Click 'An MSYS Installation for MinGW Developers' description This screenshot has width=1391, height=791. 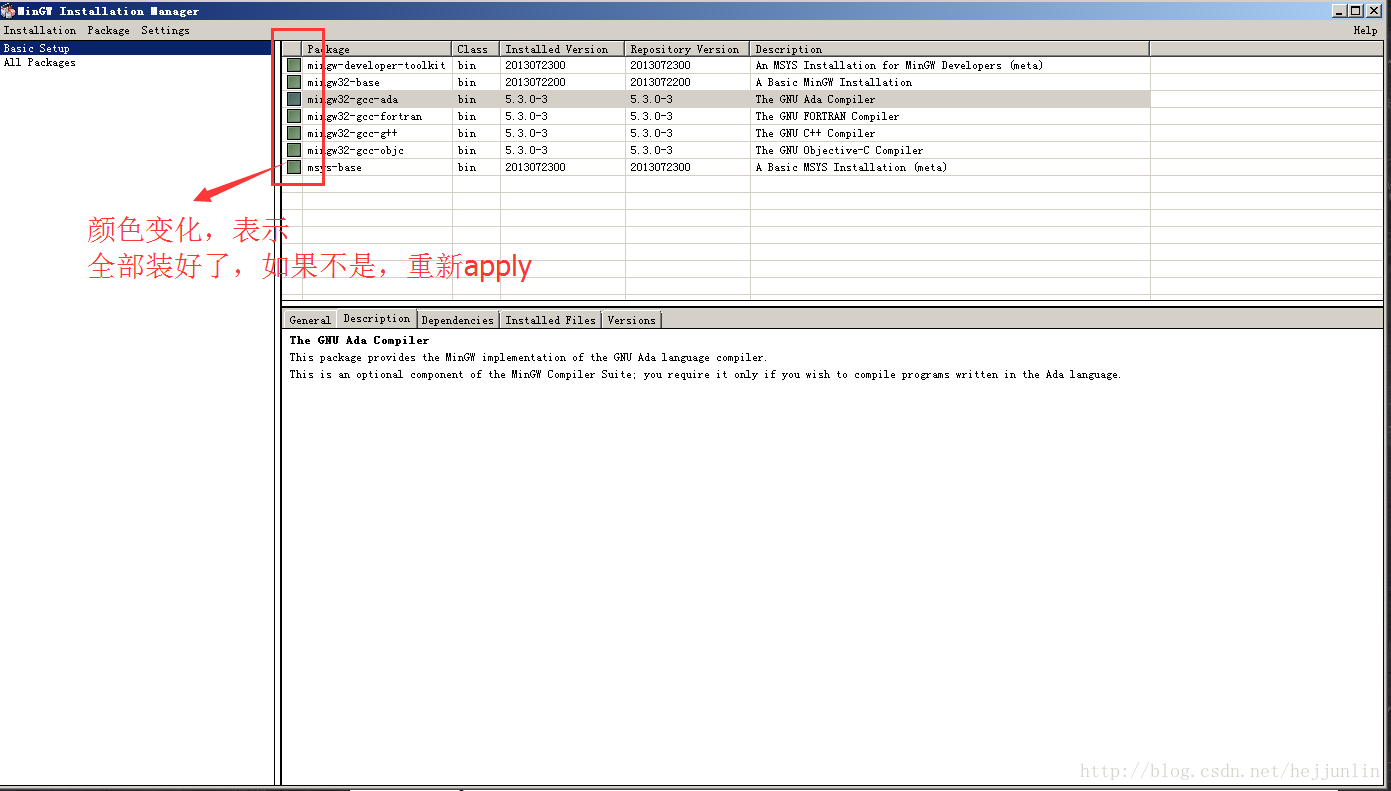[899, 65]
